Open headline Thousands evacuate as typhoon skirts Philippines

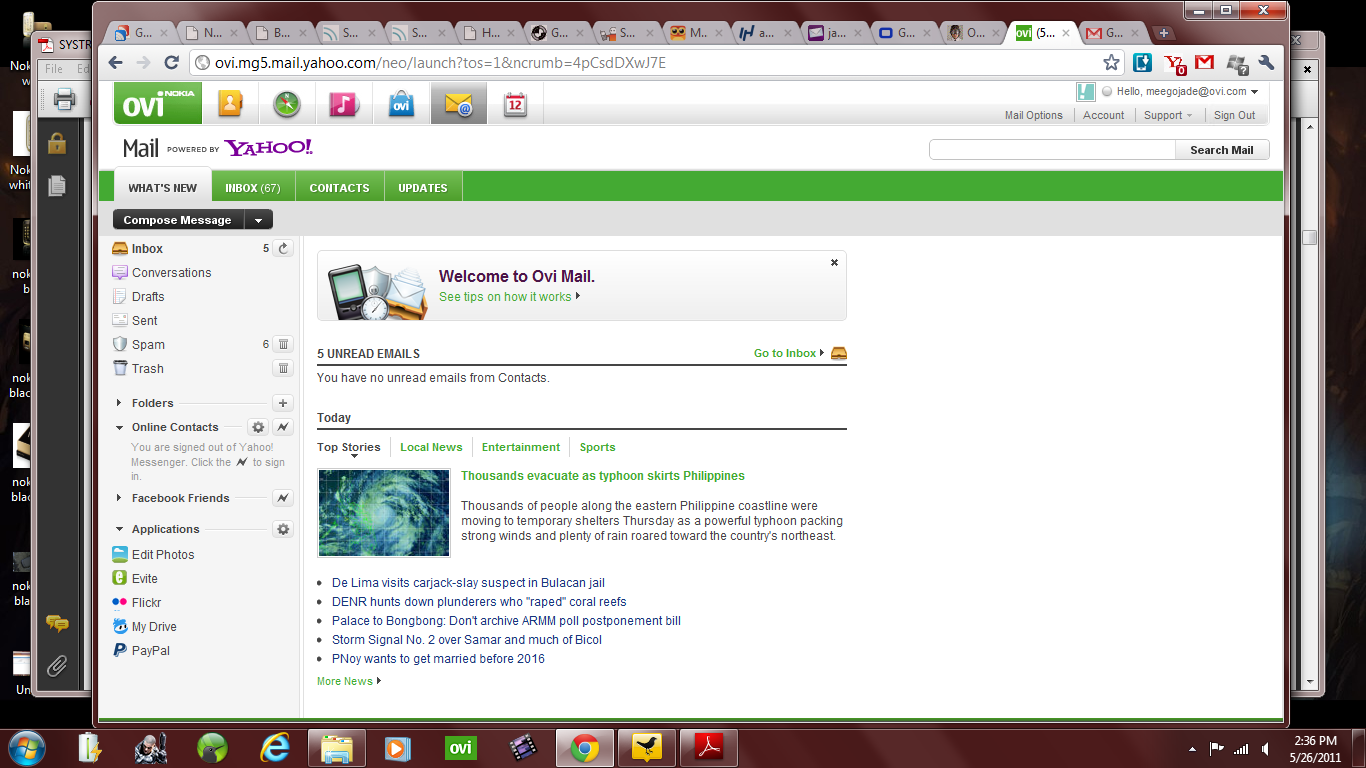[x=603, y=476]
